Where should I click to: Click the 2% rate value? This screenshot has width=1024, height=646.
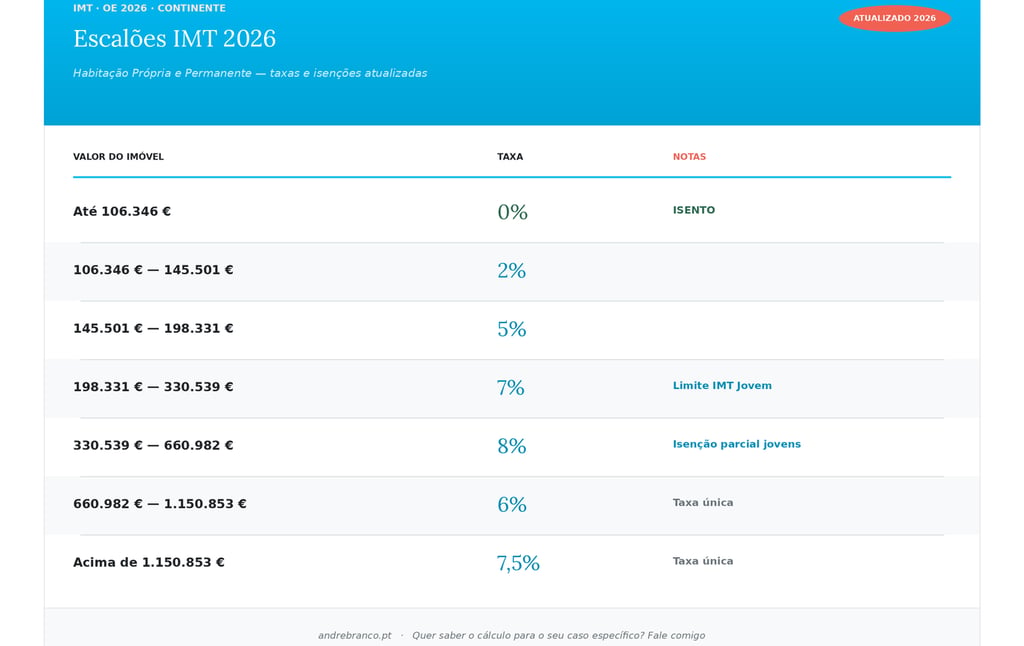(511, 270)
